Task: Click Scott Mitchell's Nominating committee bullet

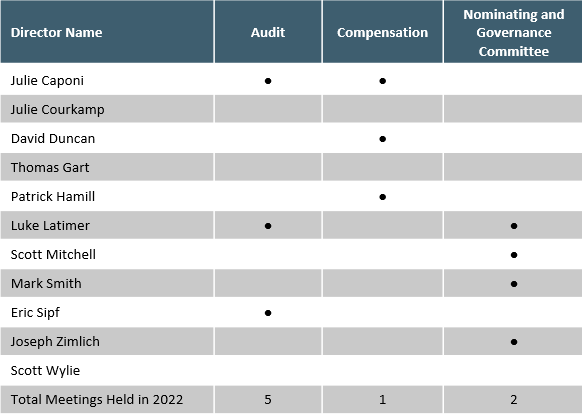Action: click(514, 255)
